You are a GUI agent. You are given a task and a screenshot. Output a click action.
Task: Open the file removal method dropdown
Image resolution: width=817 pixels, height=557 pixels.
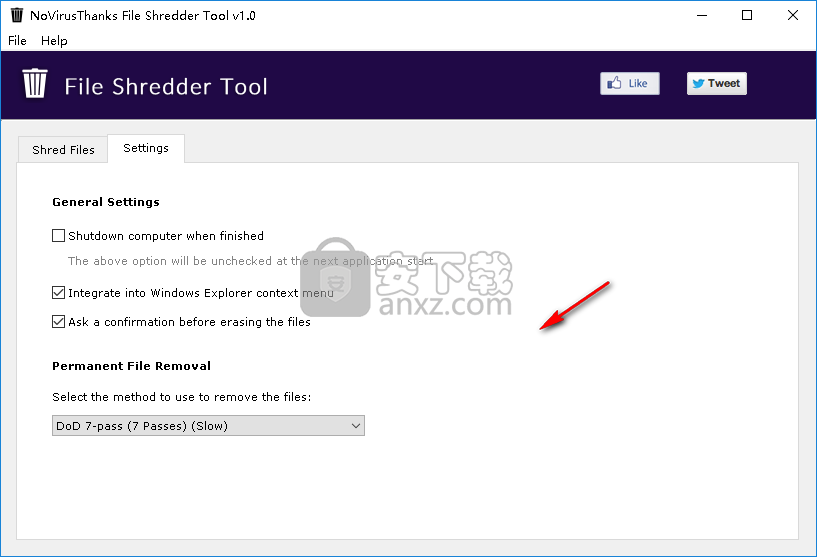click(208, 426)
